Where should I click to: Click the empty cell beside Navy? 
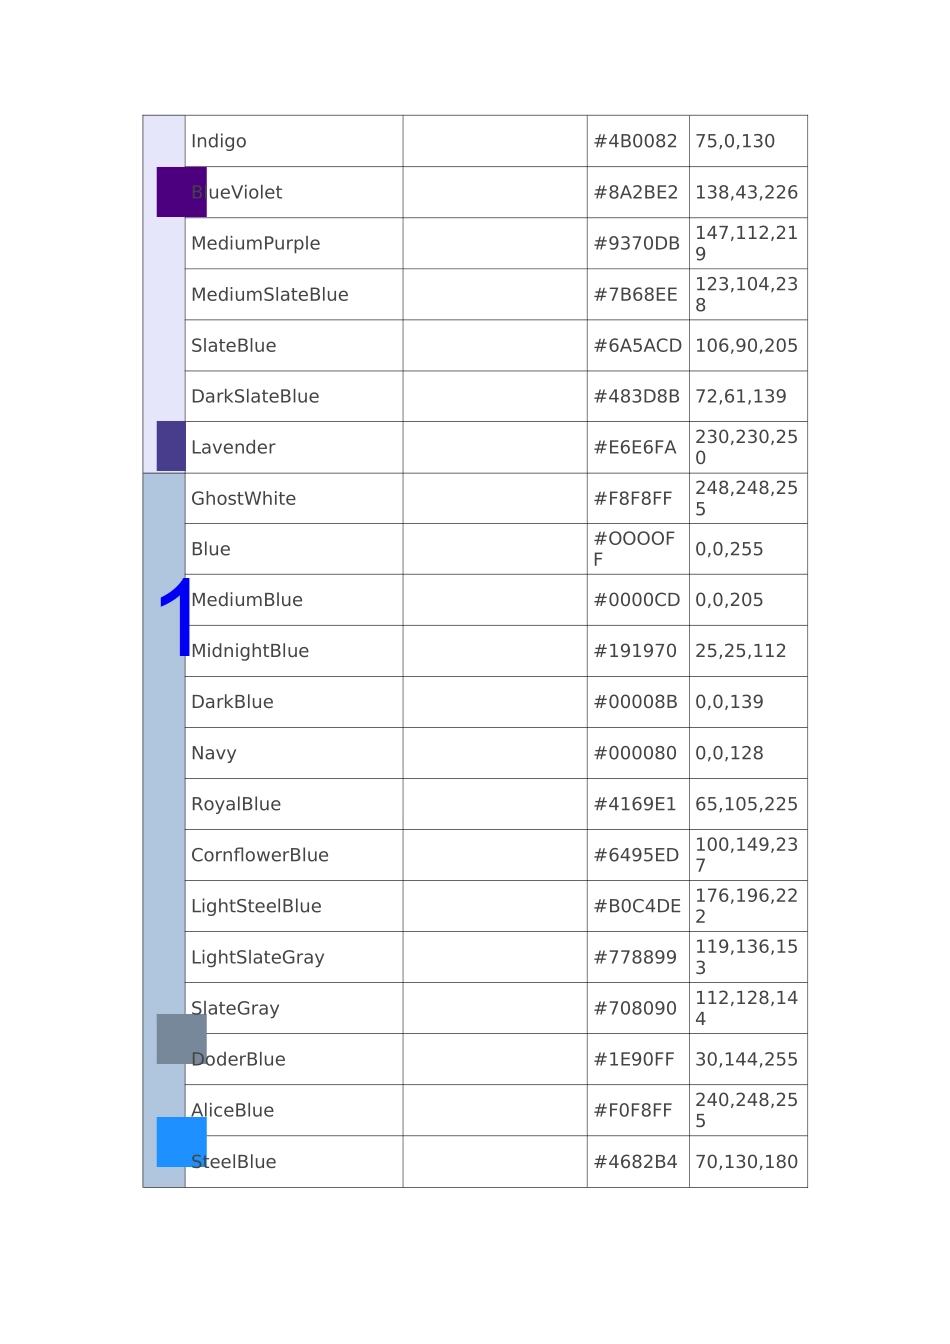point(494,753)
